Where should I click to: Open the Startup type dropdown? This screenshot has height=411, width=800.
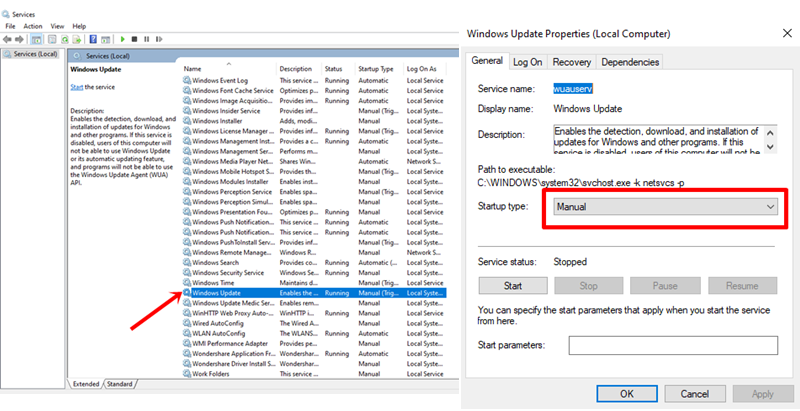665,207
